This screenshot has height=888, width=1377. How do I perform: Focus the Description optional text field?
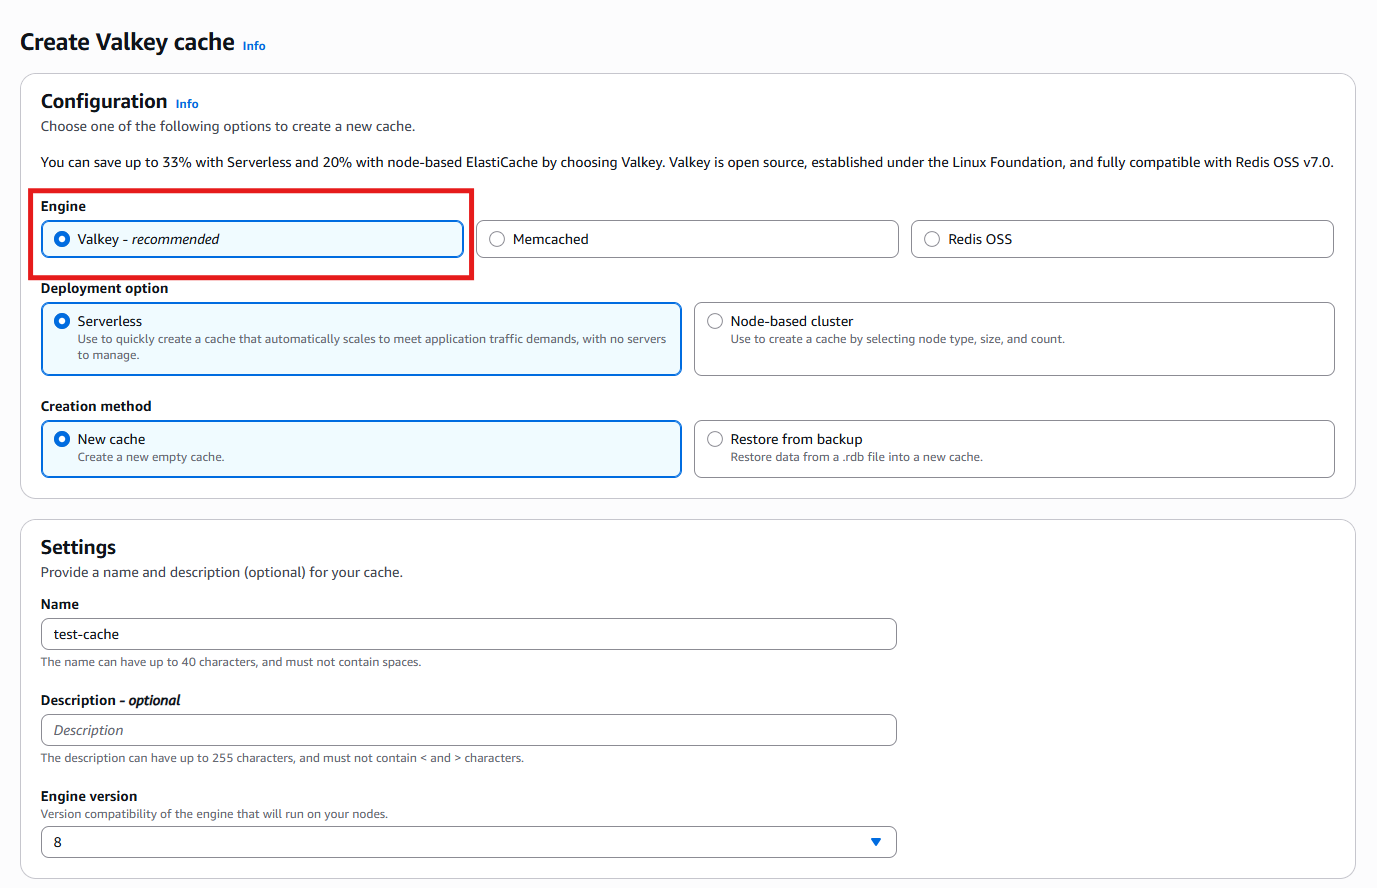(468, 730)
